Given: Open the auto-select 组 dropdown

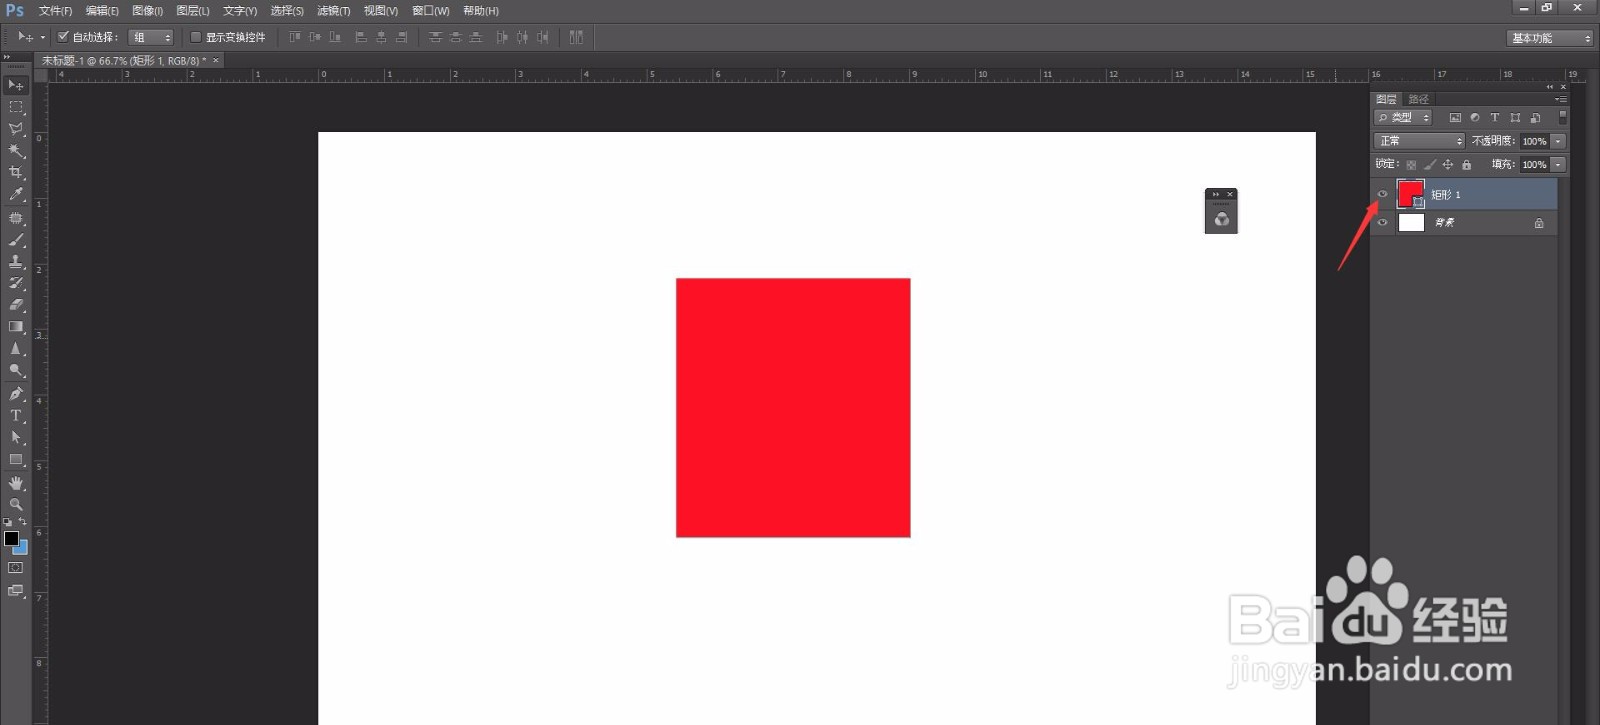Looking at the screenshot, I should [x=151, y=37].
